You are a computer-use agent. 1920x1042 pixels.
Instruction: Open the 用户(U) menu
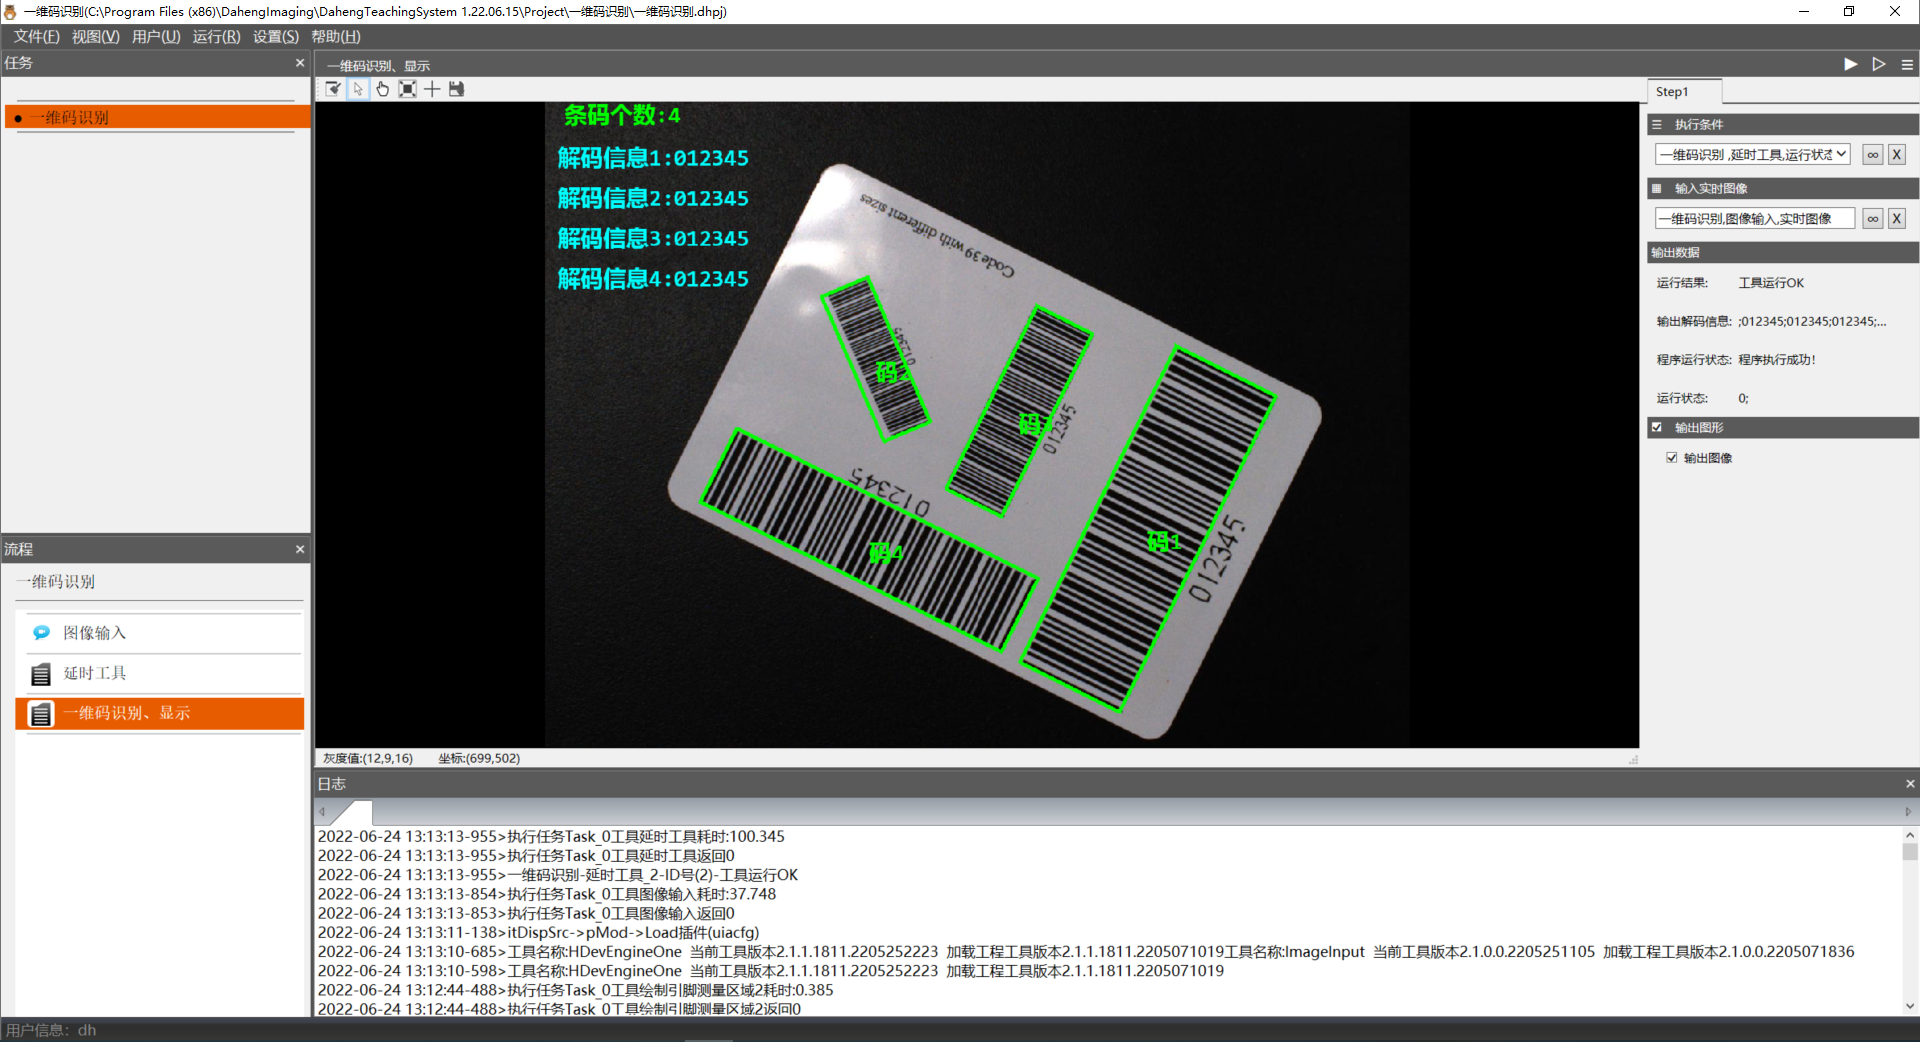click(156, 37)
